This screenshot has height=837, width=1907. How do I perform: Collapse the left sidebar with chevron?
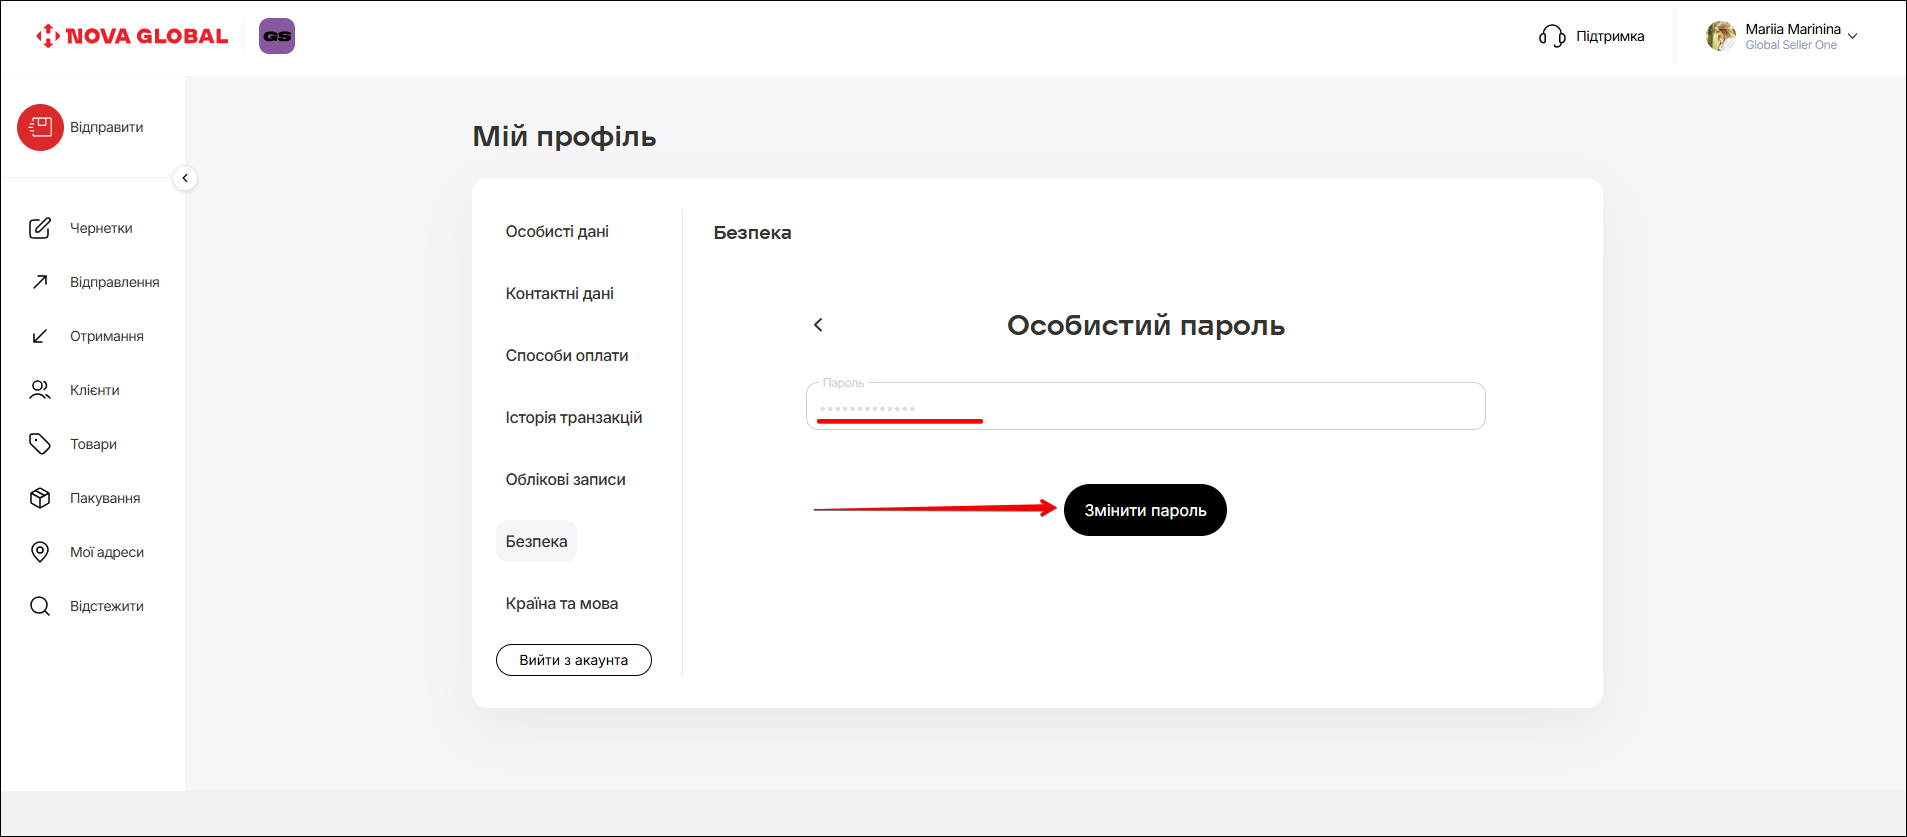tap(185, 178)
